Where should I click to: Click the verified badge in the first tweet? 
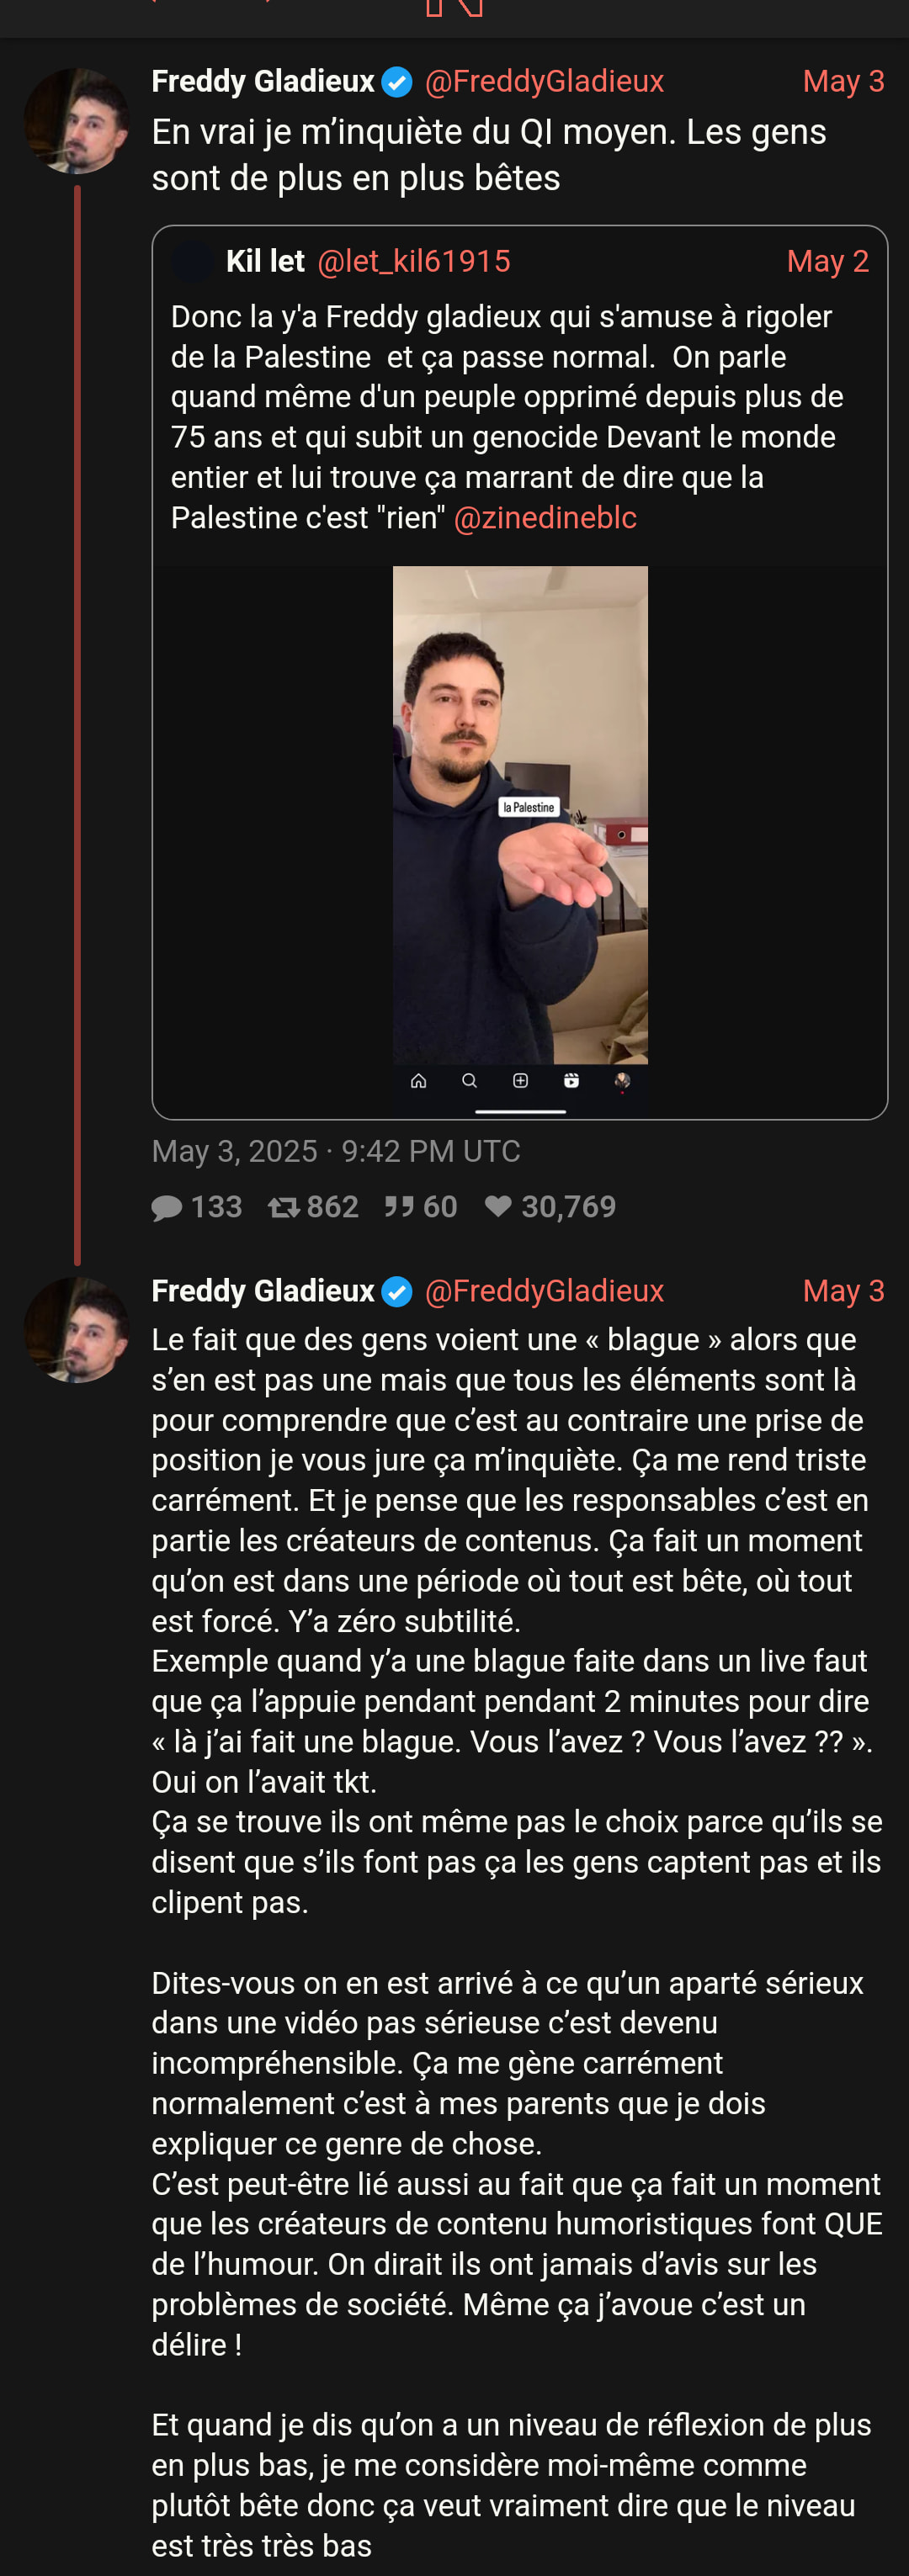click(397, 82)
